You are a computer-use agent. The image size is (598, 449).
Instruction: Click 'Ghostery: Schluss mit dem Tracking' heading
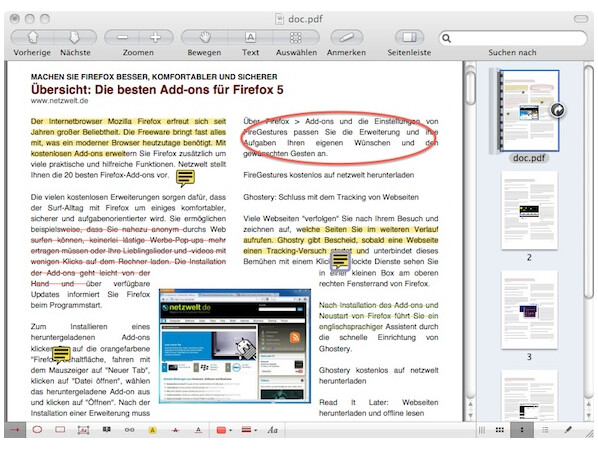click(331, 197)
